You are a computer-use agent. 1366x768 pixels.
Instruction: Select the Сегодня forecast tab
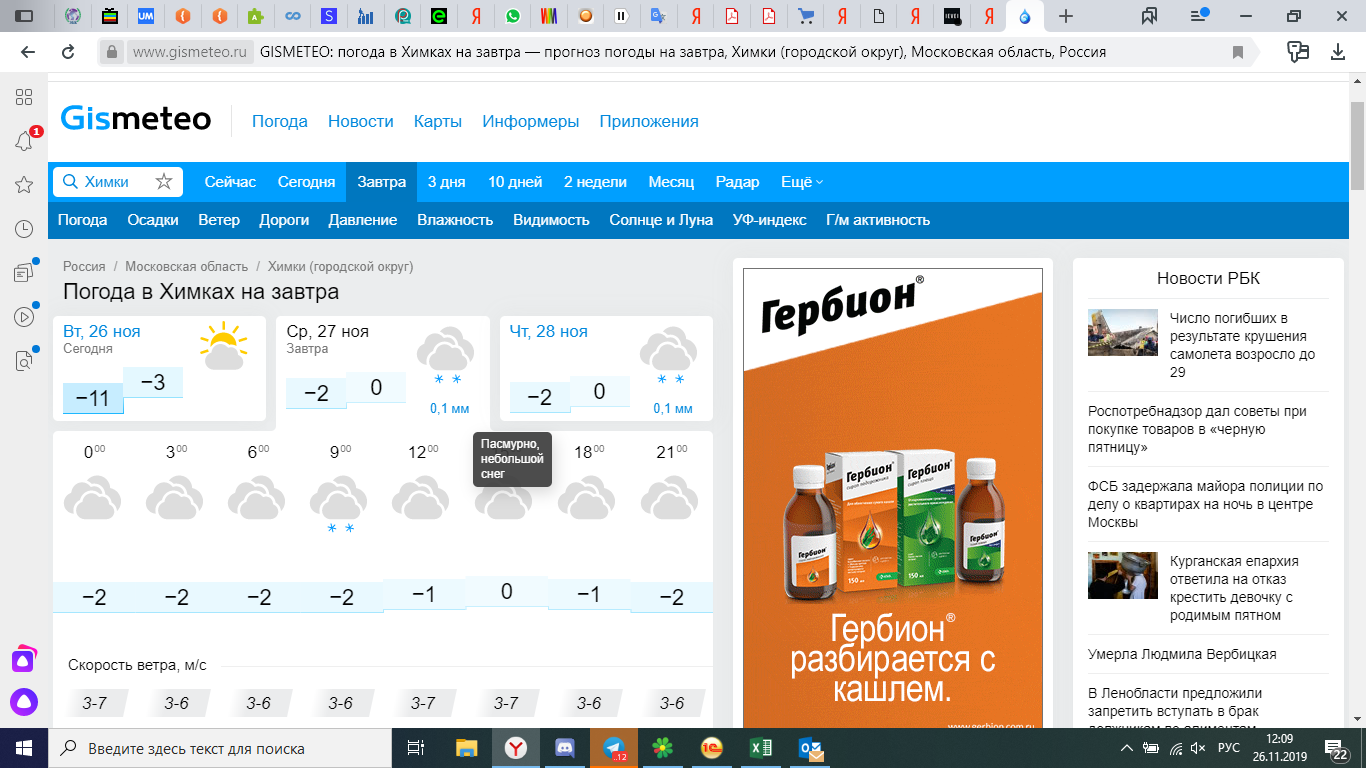[x=306, y=182]
